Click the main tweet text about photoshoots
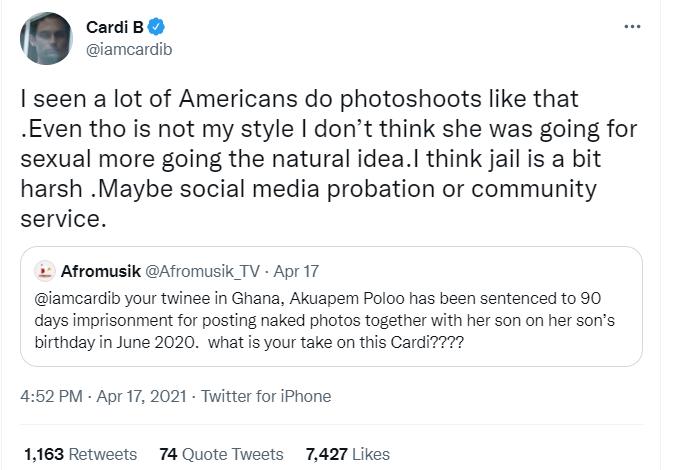The height and width of the screenshot is (470, 678). [x=300, y=100]
